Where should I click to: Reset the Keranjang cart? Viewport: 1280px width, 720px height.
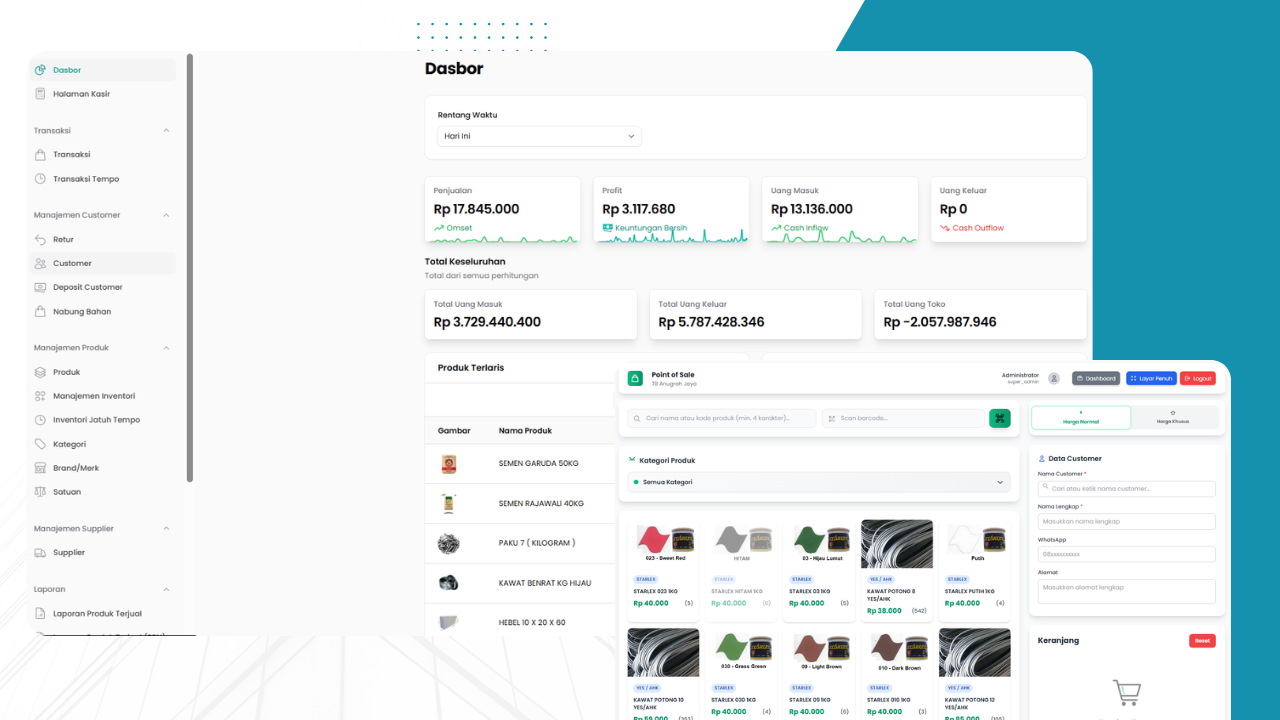tap(1202, 640)
